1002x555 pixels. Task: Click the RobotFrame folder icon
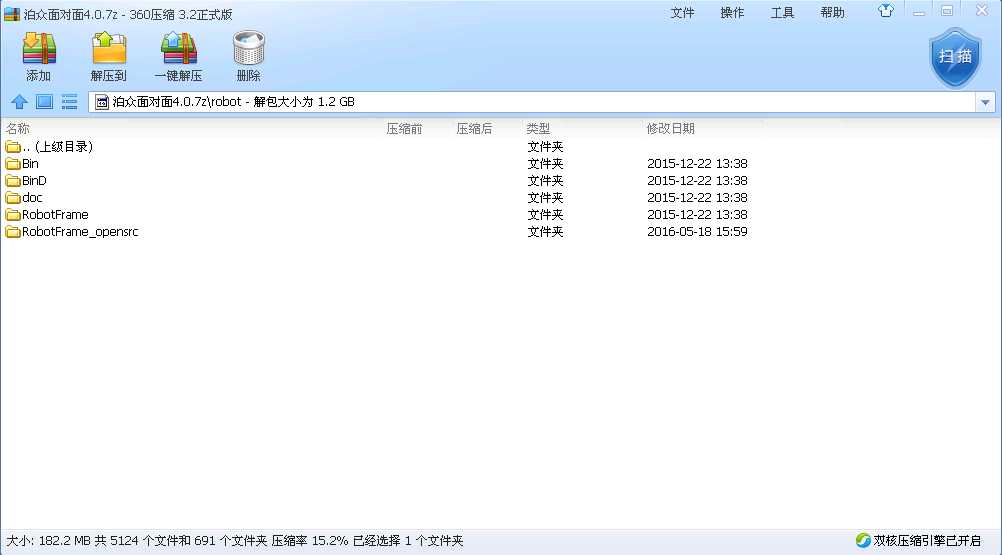point(13,215)
